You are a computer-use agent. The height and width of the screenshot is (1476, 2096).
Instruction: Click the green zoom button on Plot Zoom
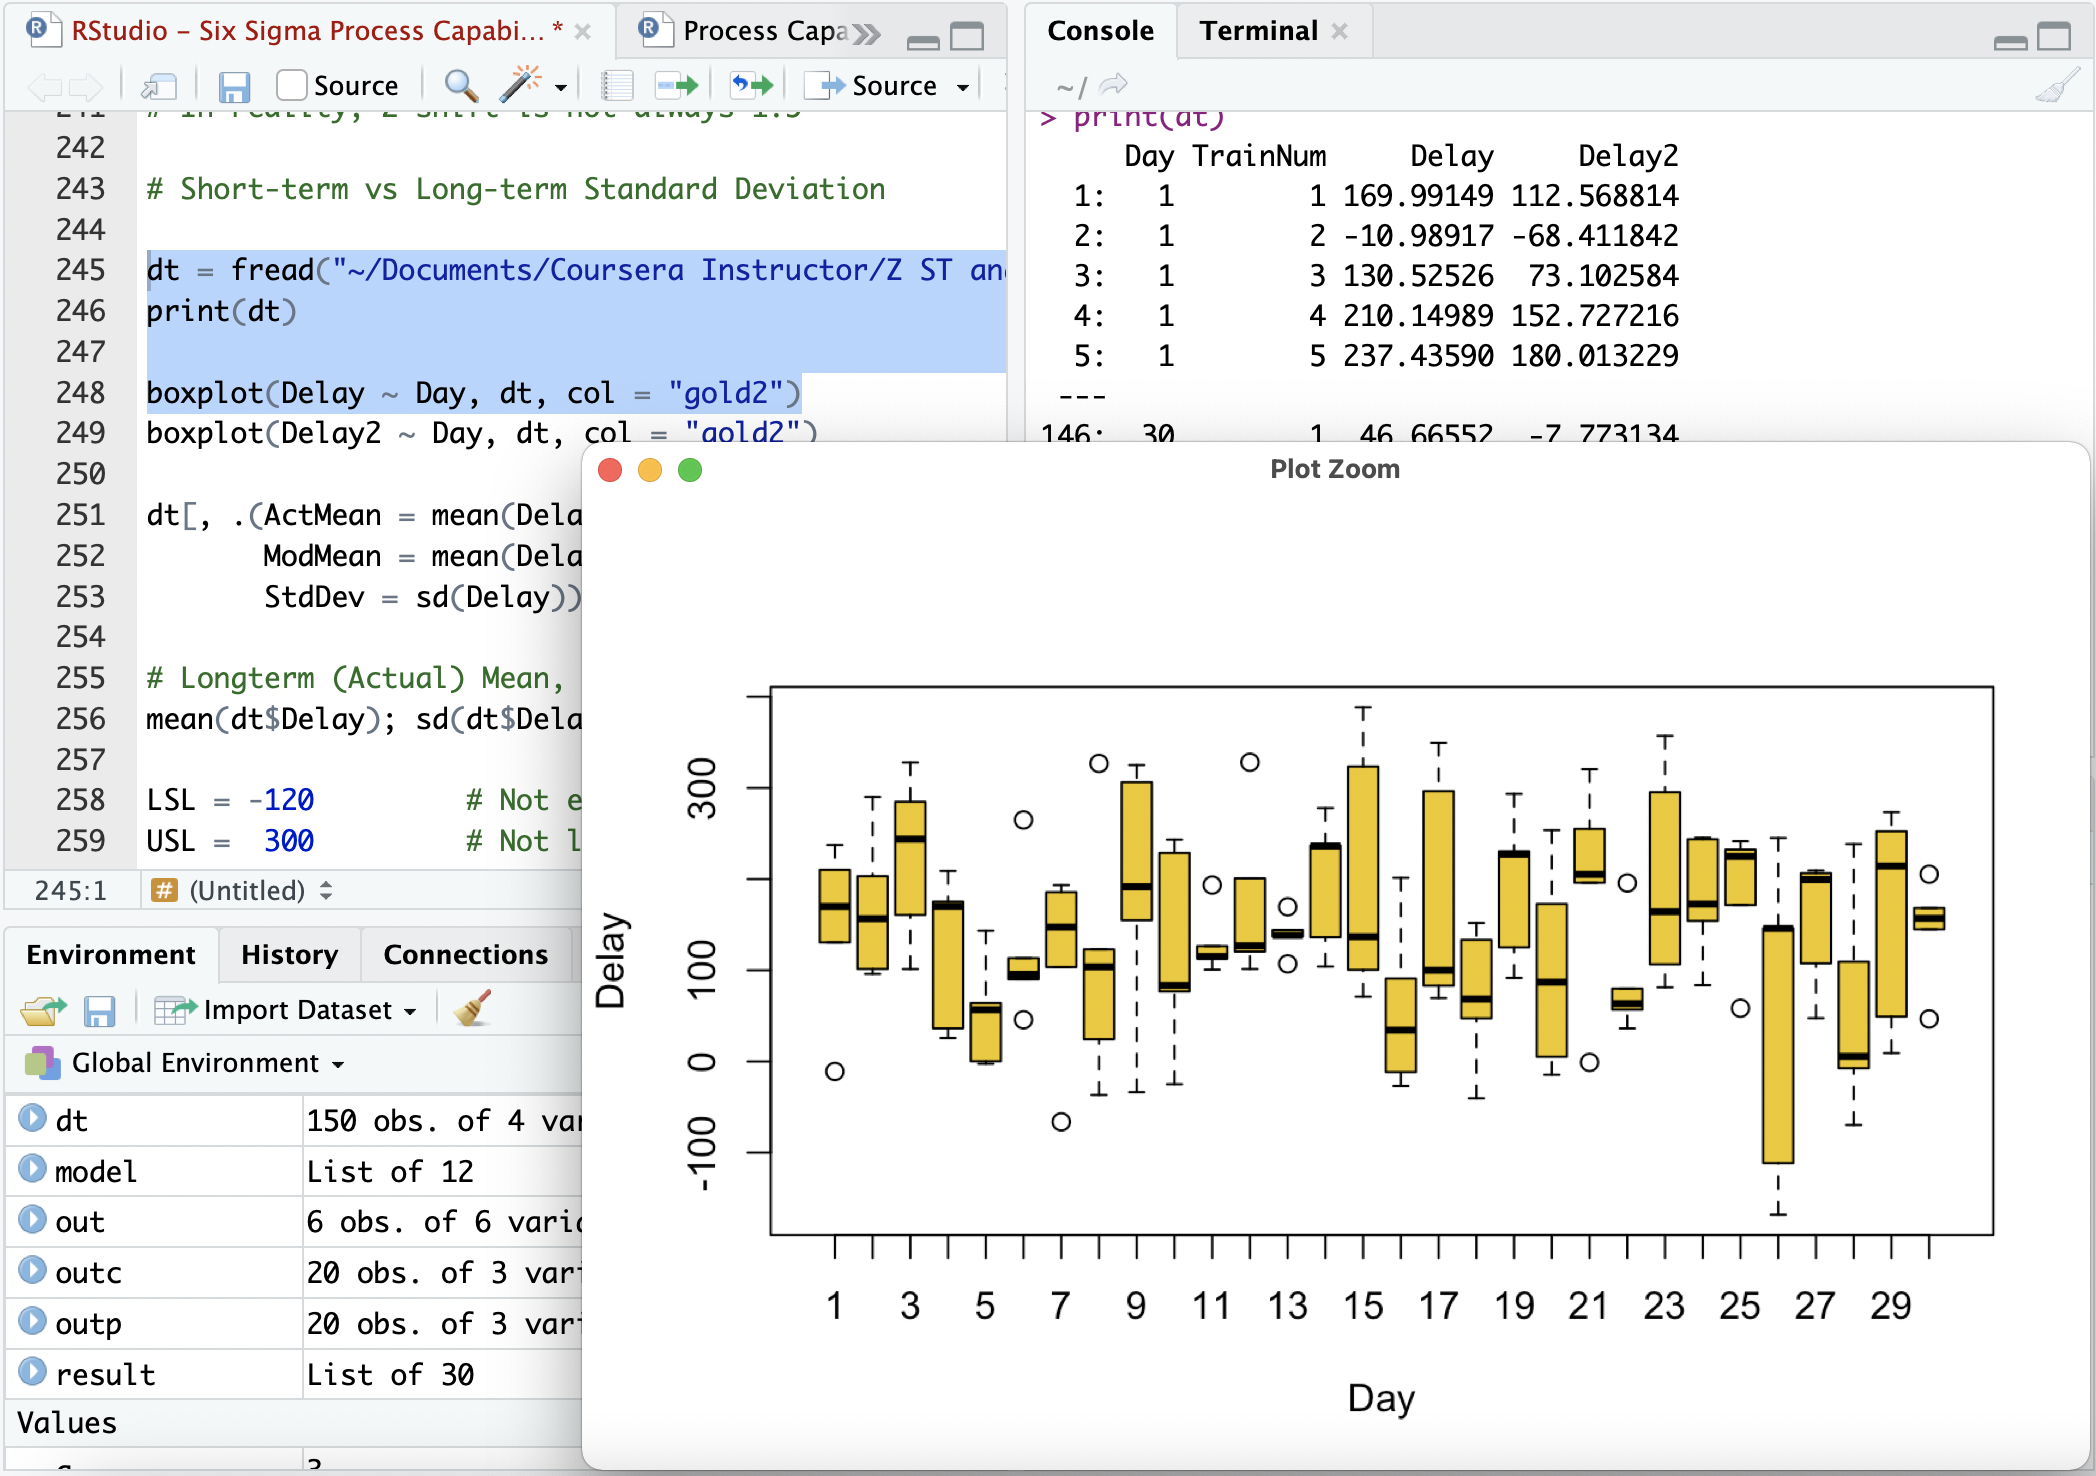tap(690, 470)
